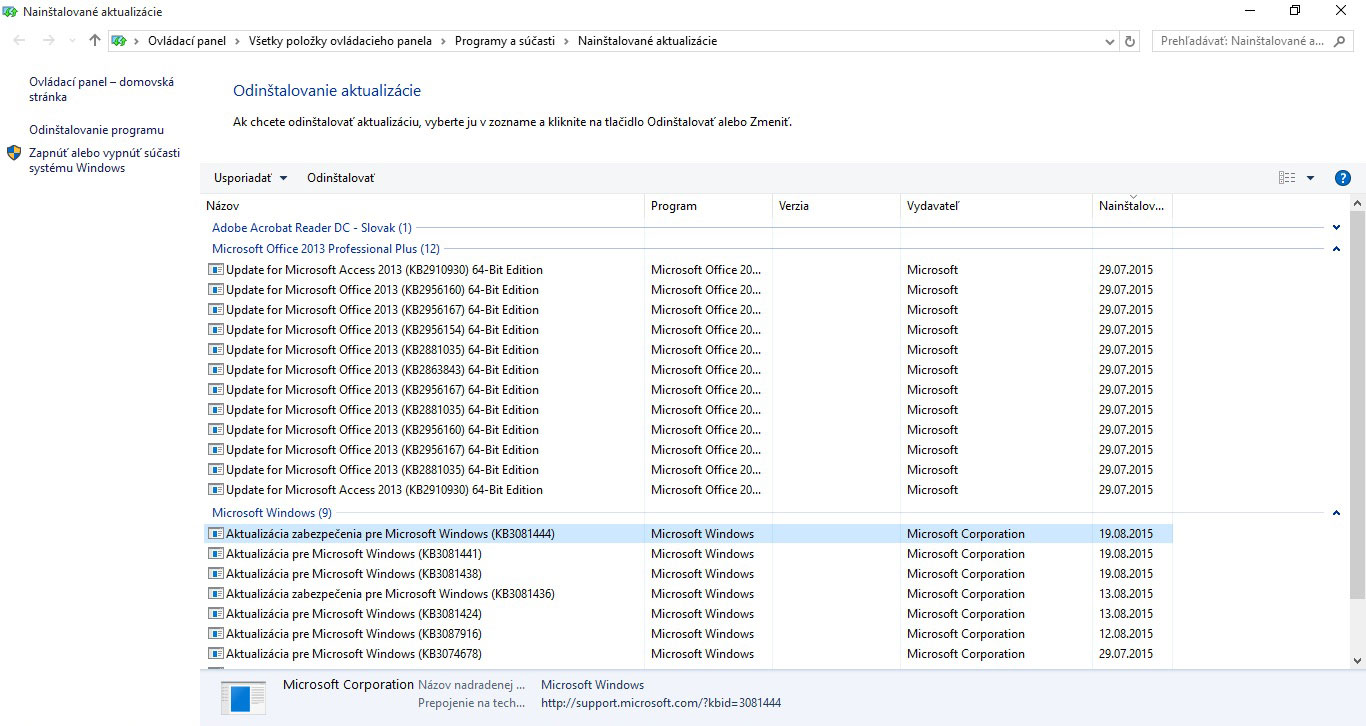Viewport: 1366px width, 726px height.
Task: Click Microsoft Corporation in the KB3081438 row
Action: (966, 574)
